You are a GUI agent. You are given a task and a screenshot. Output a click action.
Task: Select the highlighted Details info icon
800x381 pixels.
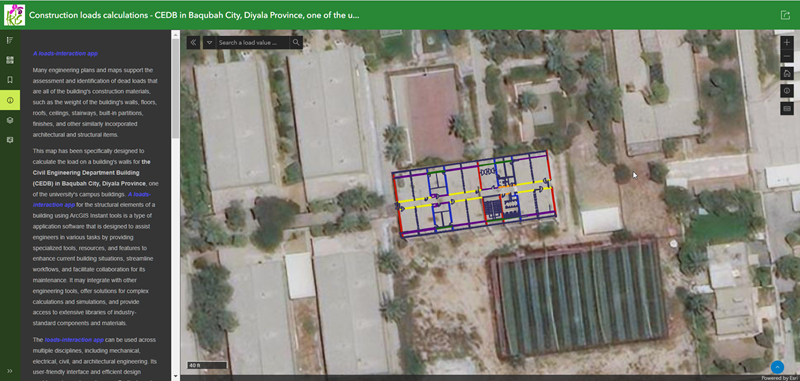(10, 100)
